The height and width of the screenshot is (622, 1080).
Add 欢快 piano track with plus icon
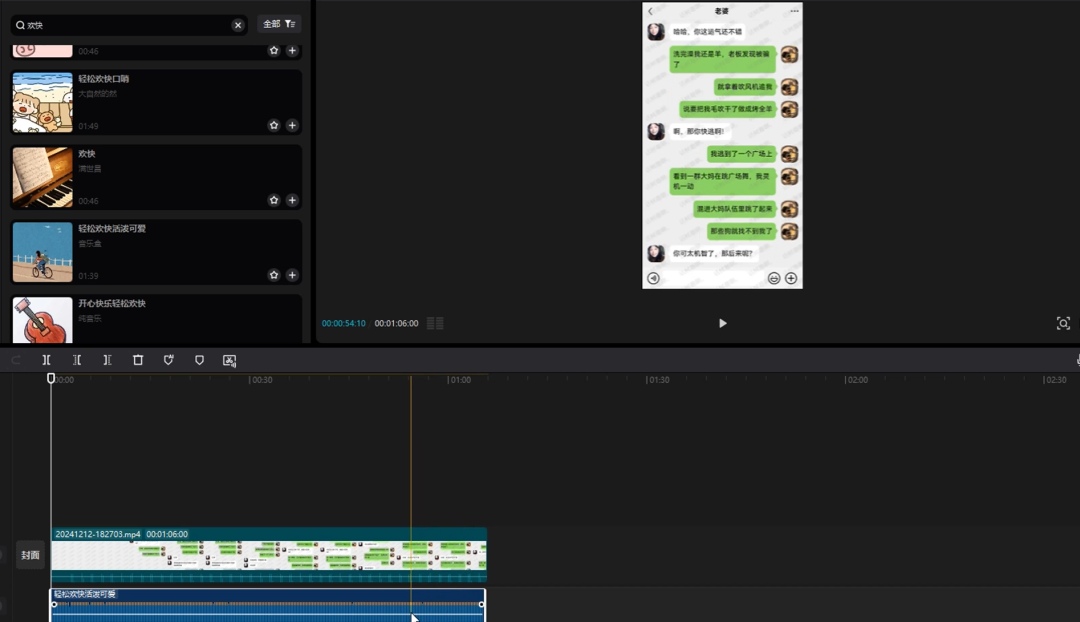[292, 200]
